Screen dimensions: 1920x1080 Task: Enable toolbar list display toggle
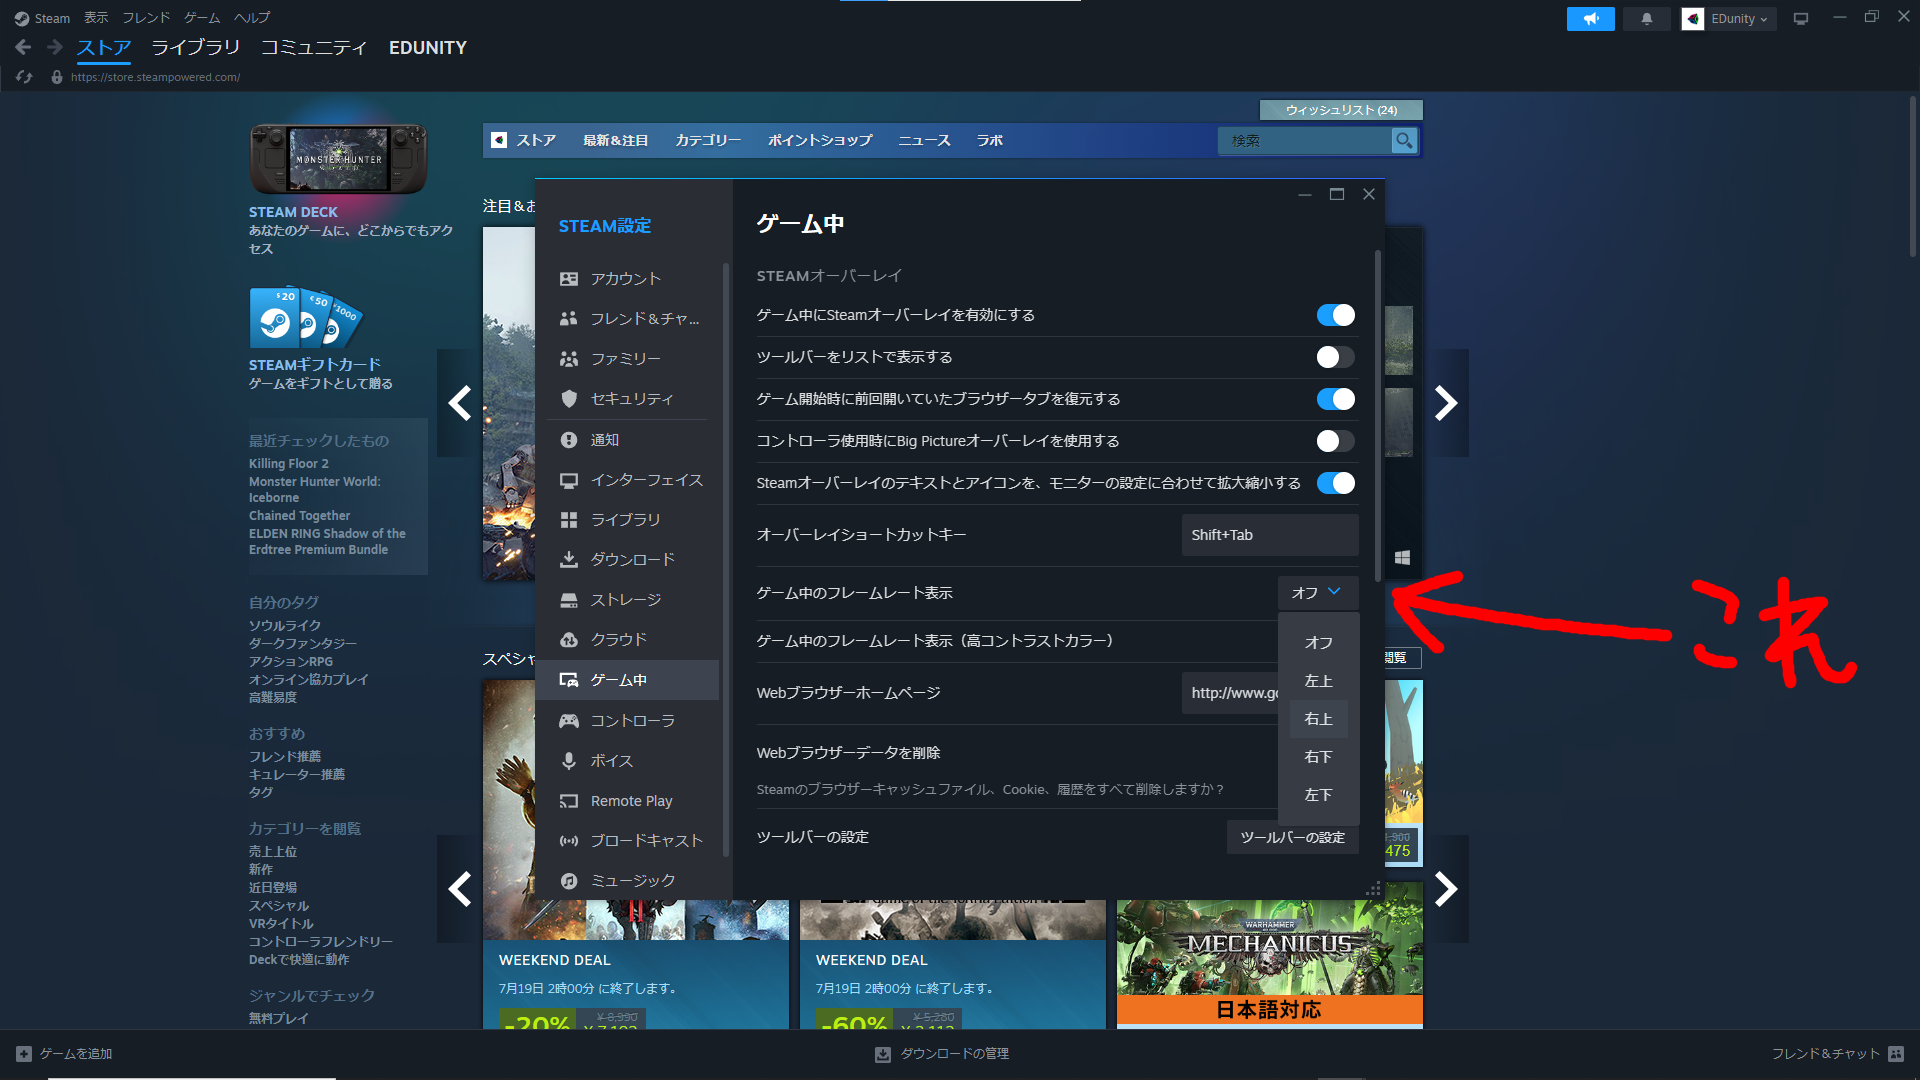tap(1334, 357)
